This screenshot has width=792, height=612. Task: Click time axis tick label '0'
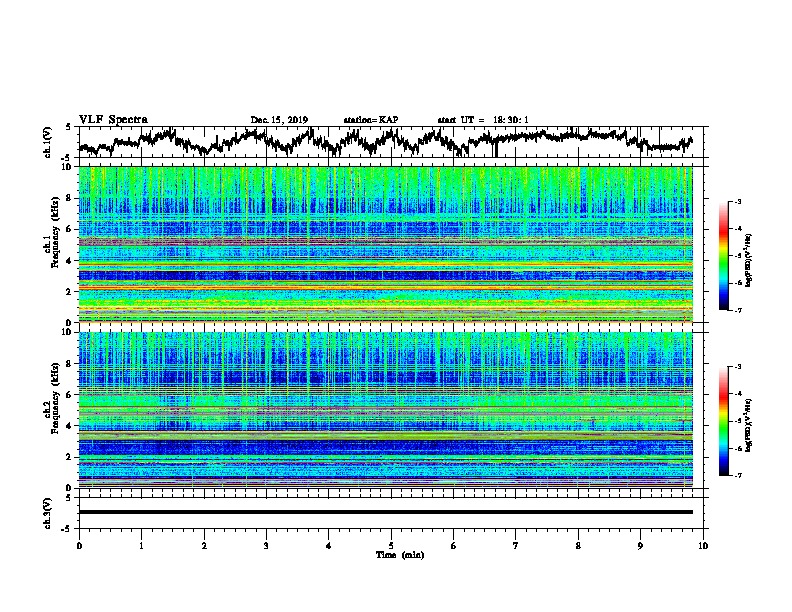pyautogui.click(x=79, y=546)
